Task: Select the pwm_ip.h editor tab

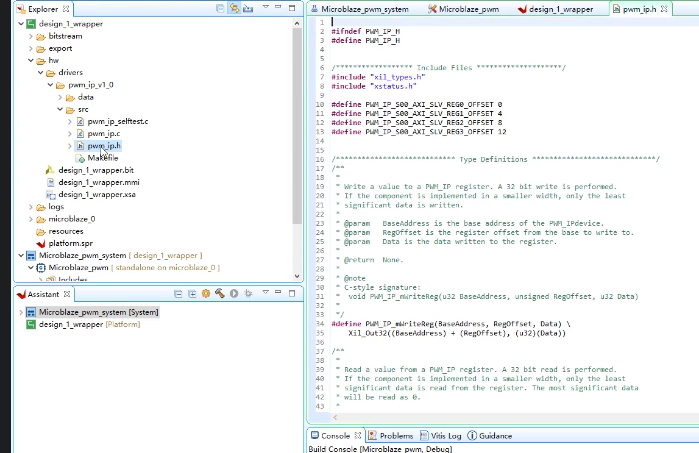Action: pos(639,9)
